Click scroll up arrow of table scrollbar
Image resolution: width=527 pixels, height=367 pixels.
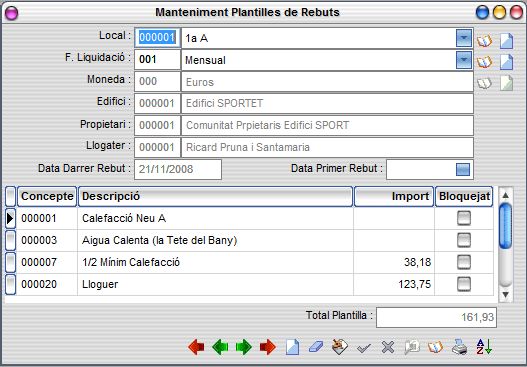click(505, 195)
